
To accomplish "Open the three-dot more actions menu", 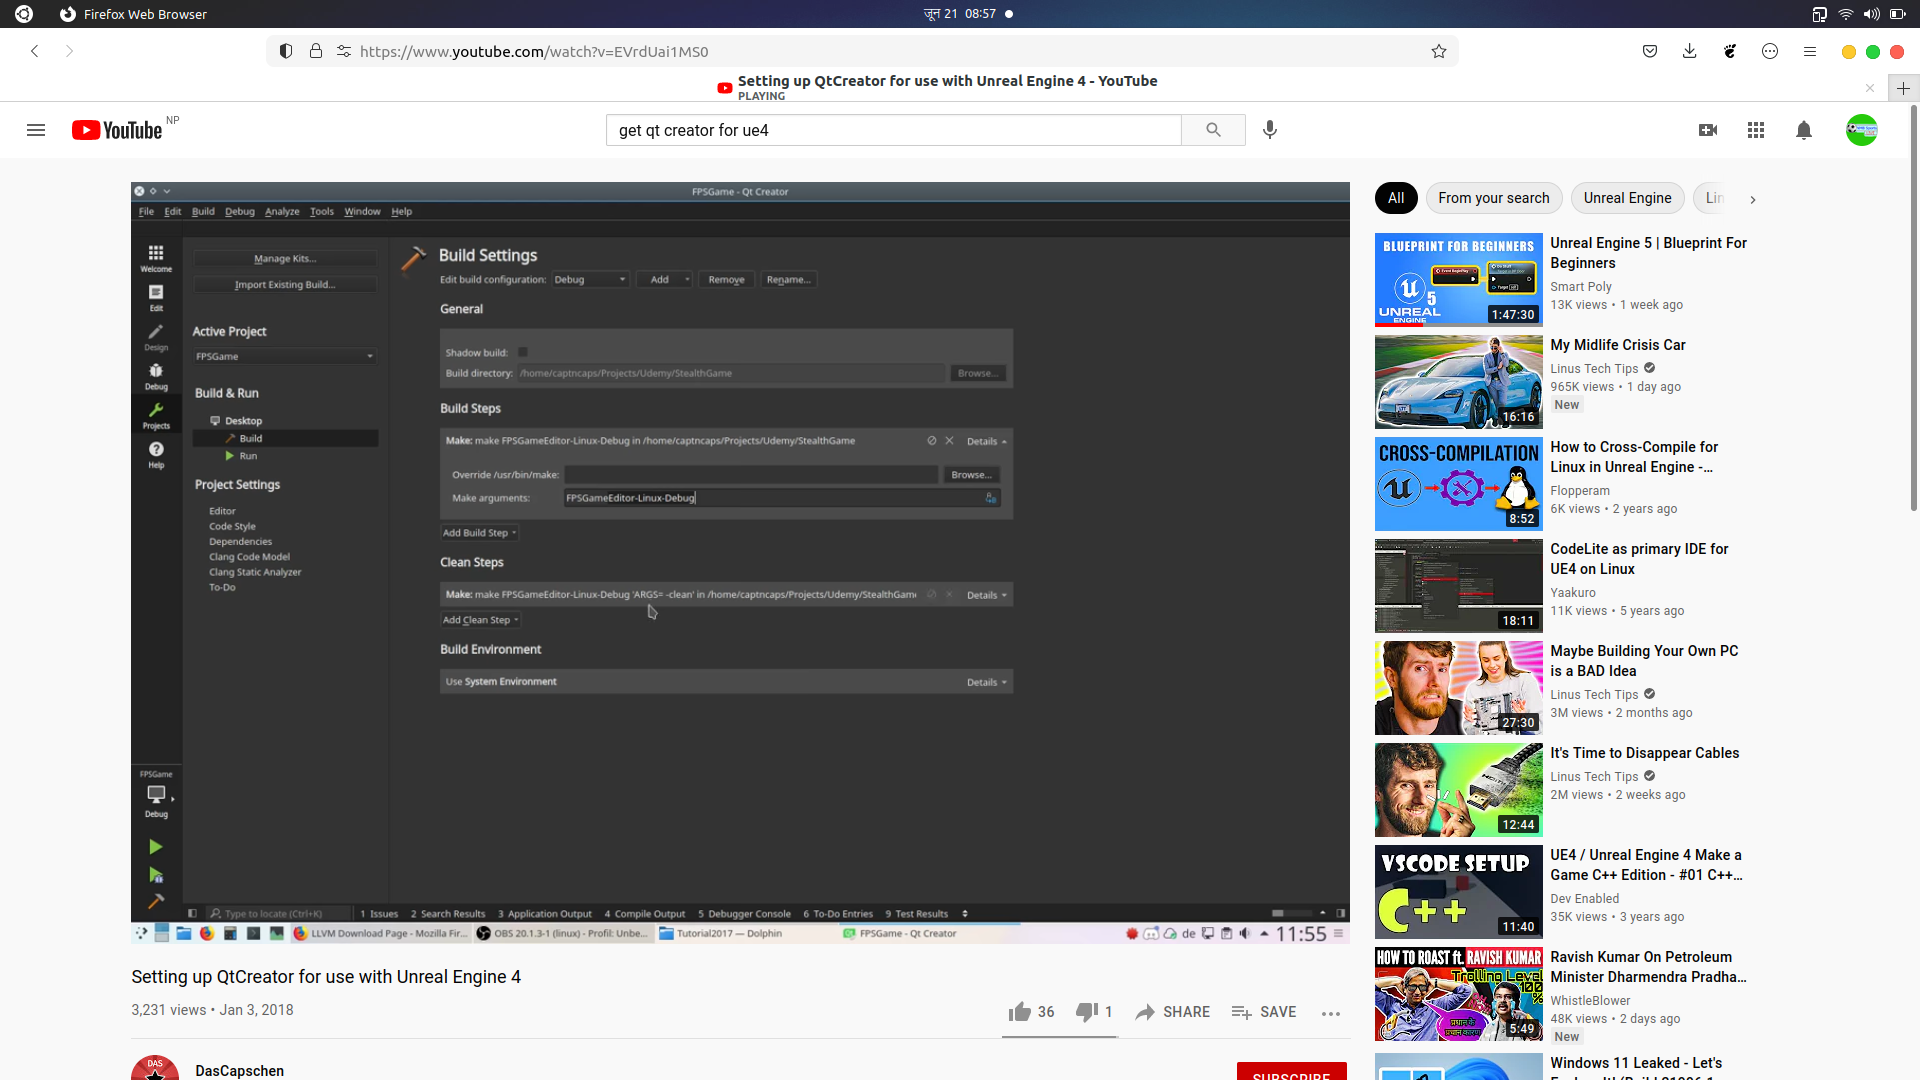I will pyautogui.click(x=1330, y=1013).
